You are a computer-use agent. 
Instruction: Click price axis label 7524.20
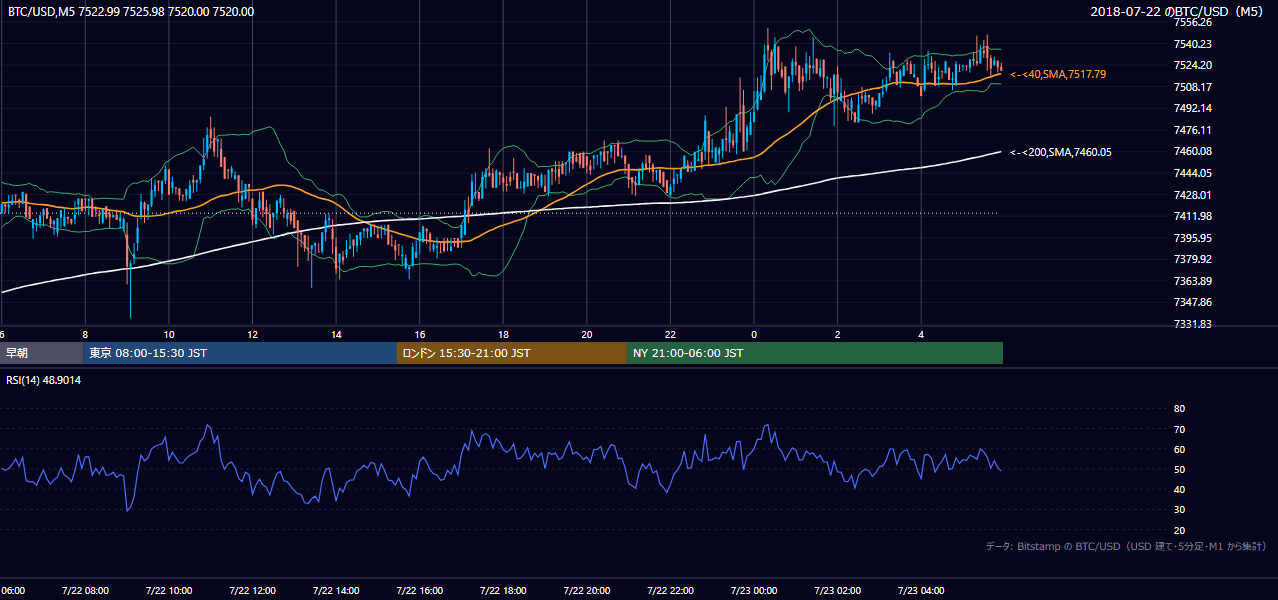1193,65
